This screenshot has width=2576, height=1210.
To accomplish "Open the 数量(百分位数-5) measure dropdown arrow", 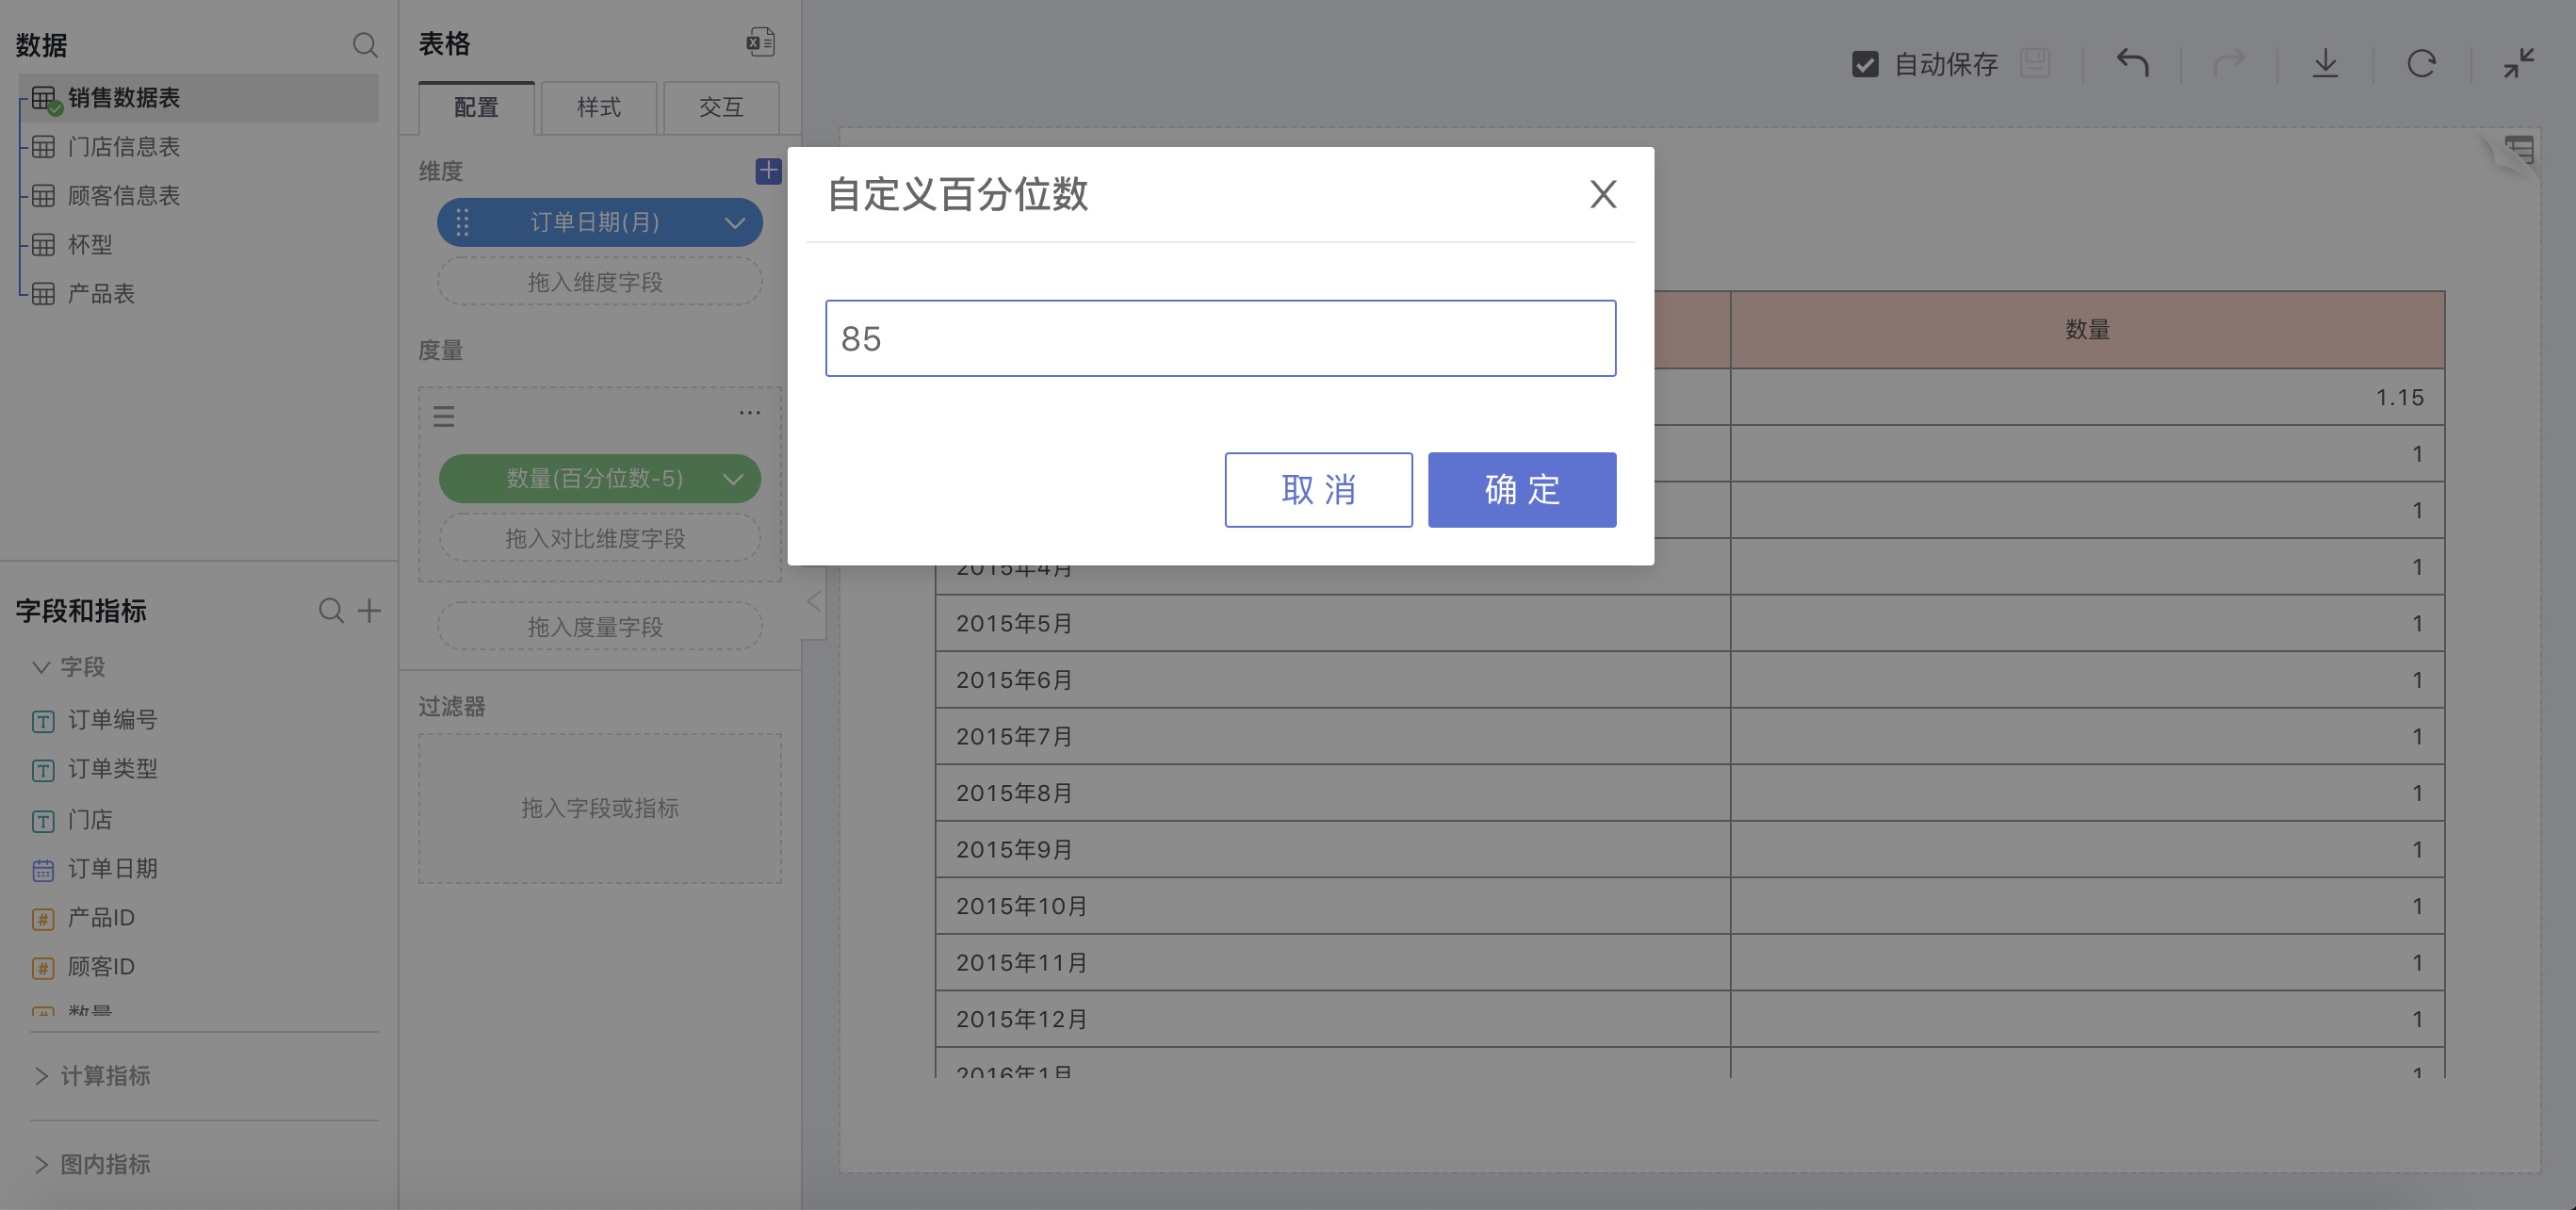I will point(733,479).
